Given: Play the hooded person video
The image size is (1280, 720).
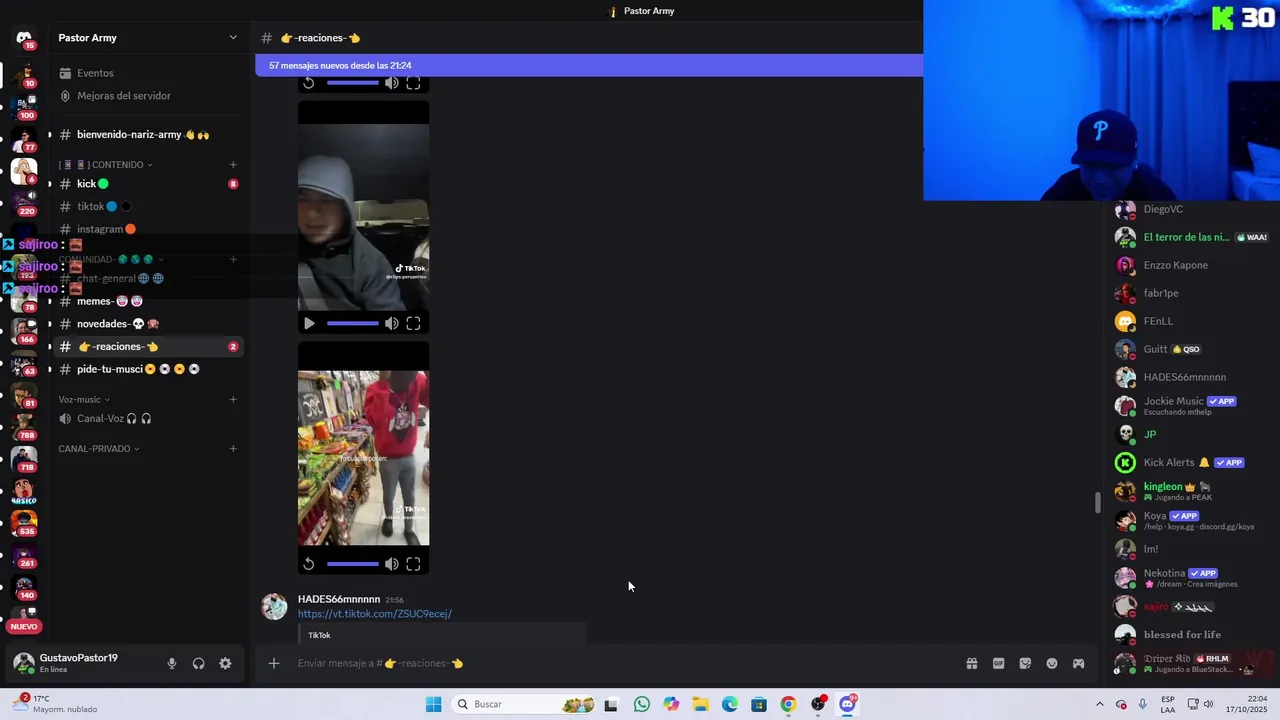Looking at the screenshot, I should 309,323.
